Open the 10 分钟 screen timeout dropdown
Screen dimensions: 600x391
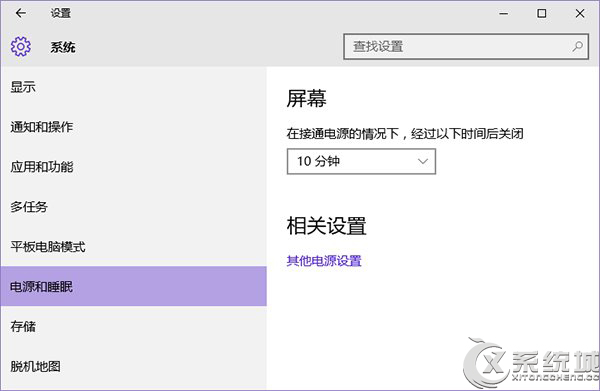click(x=361, y=161)
